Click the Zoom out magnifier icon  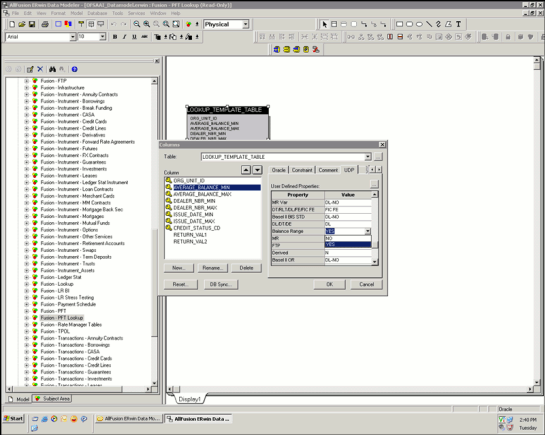point(137,24)
